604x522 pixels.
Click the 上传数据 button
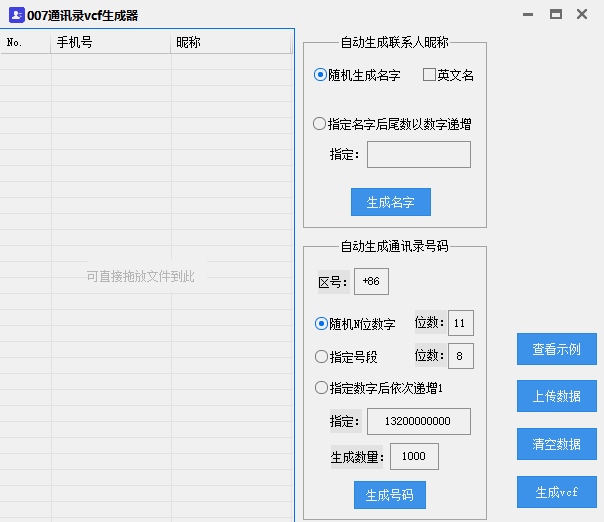[557, 396]
